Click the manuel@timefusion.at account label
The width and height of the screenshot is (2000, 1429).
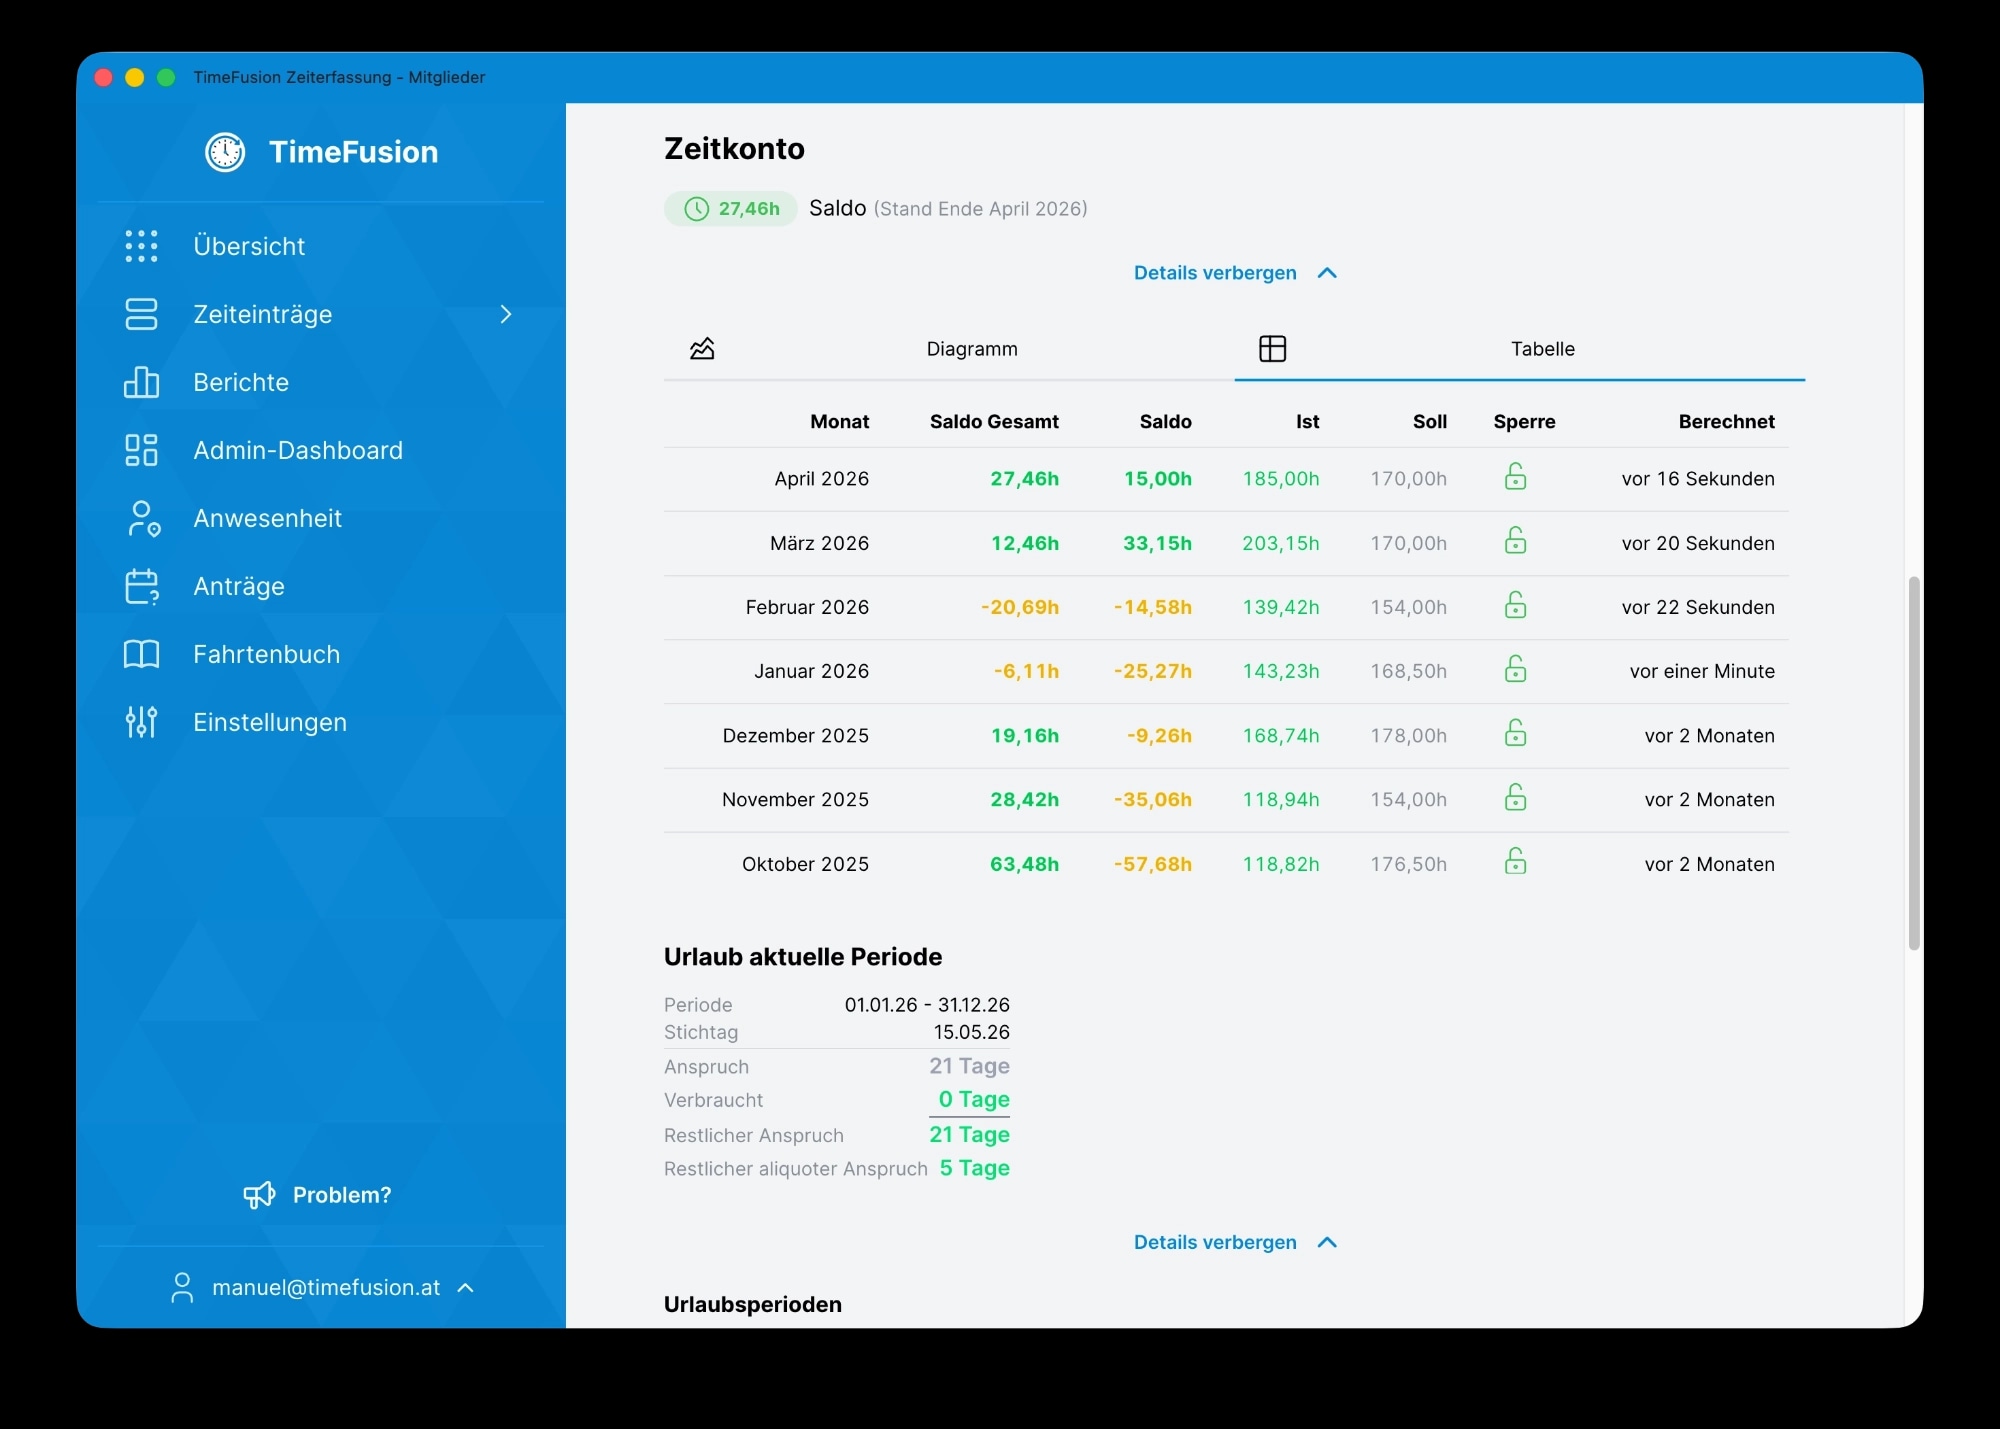[x=326, y=1288]
